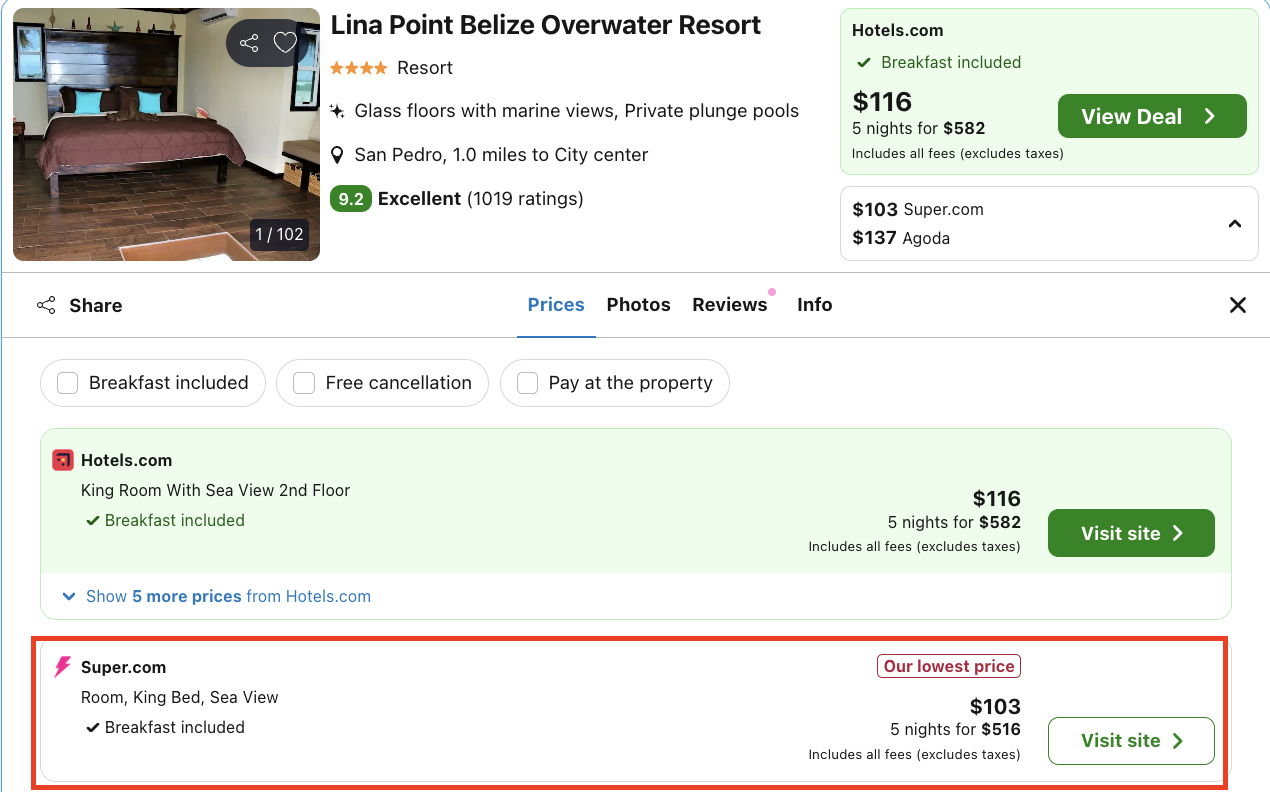This screenshot has height=792, width=1270.
Task: Click the heart icon to favorite the hotel
Action: click(x=285, y=43)
